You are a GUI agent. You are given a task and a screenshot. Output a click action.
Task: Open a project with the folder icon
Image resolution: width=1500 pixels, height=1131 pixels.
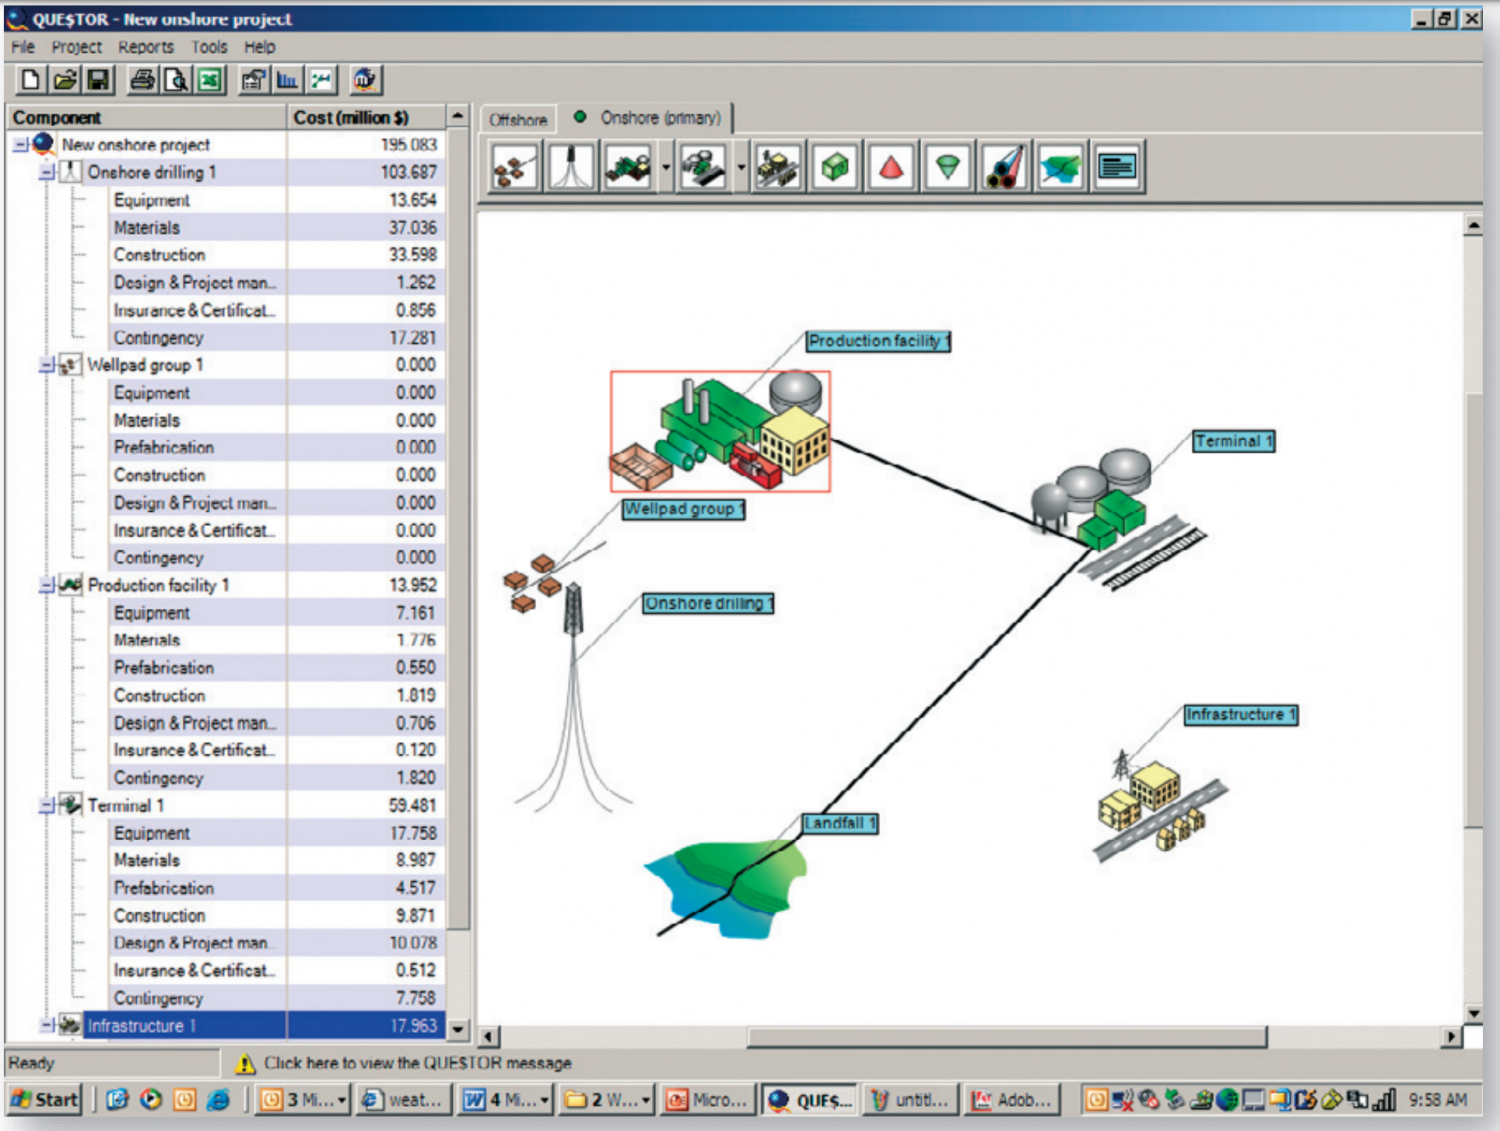point(65,80)
